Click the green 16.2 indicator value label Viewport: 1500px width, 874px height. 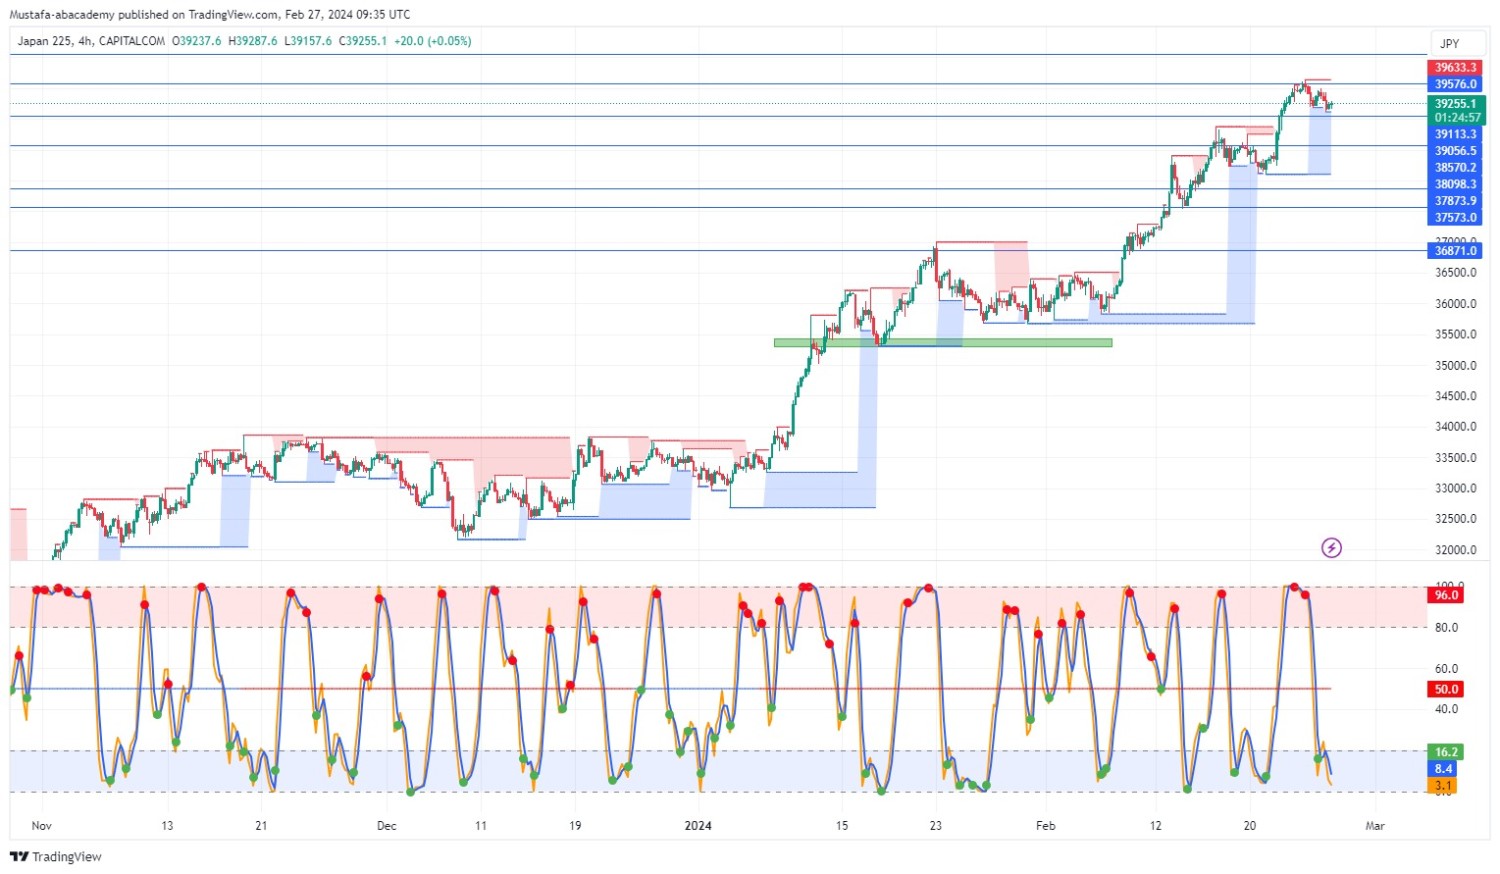coord(1446,752)
